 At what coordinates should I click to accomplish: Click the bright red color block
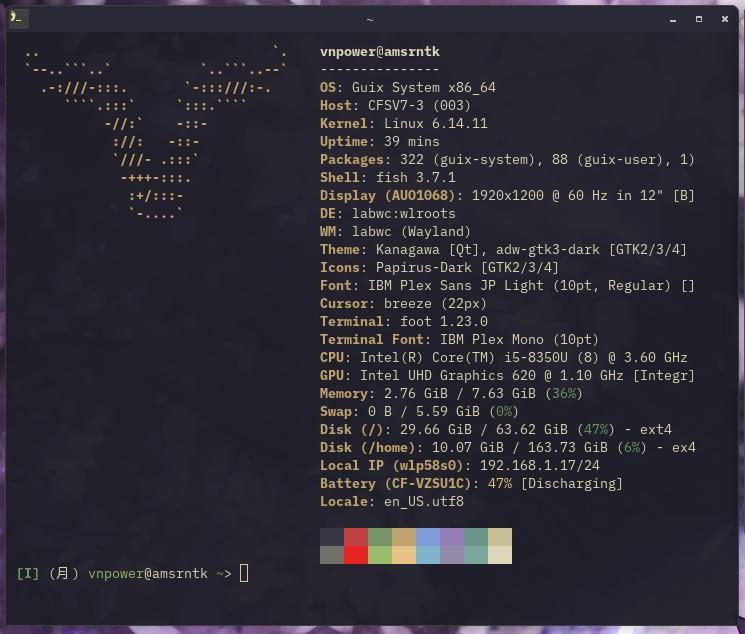pyautogui.click(x=356, y=555)
